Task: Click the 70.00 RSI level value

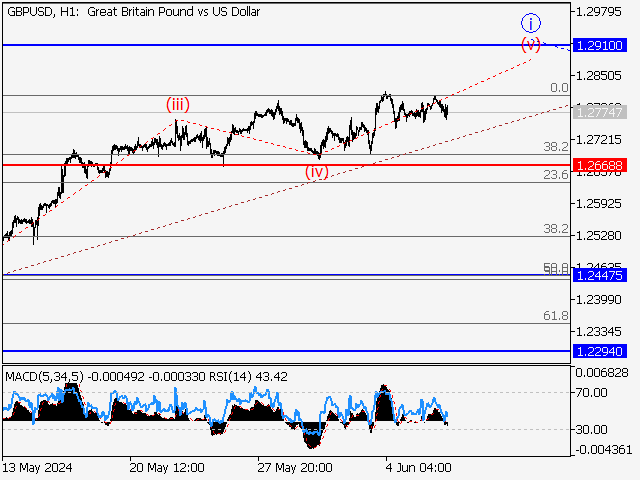Action: 591,393
